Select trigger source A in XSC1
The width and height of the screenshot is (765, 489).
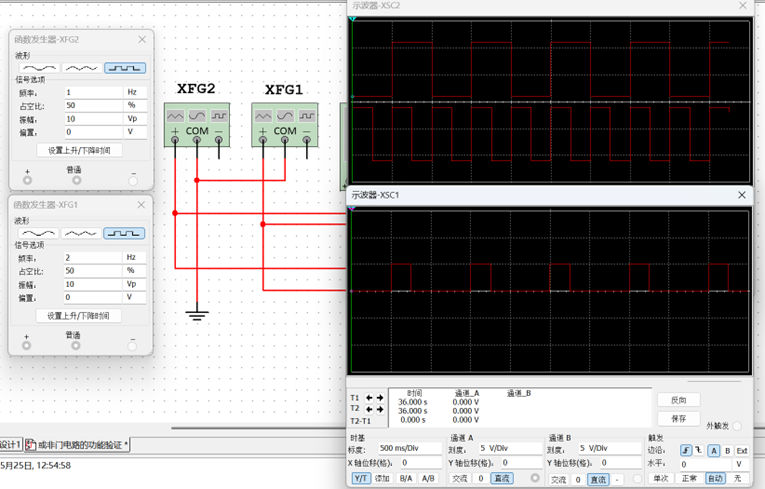714,450
